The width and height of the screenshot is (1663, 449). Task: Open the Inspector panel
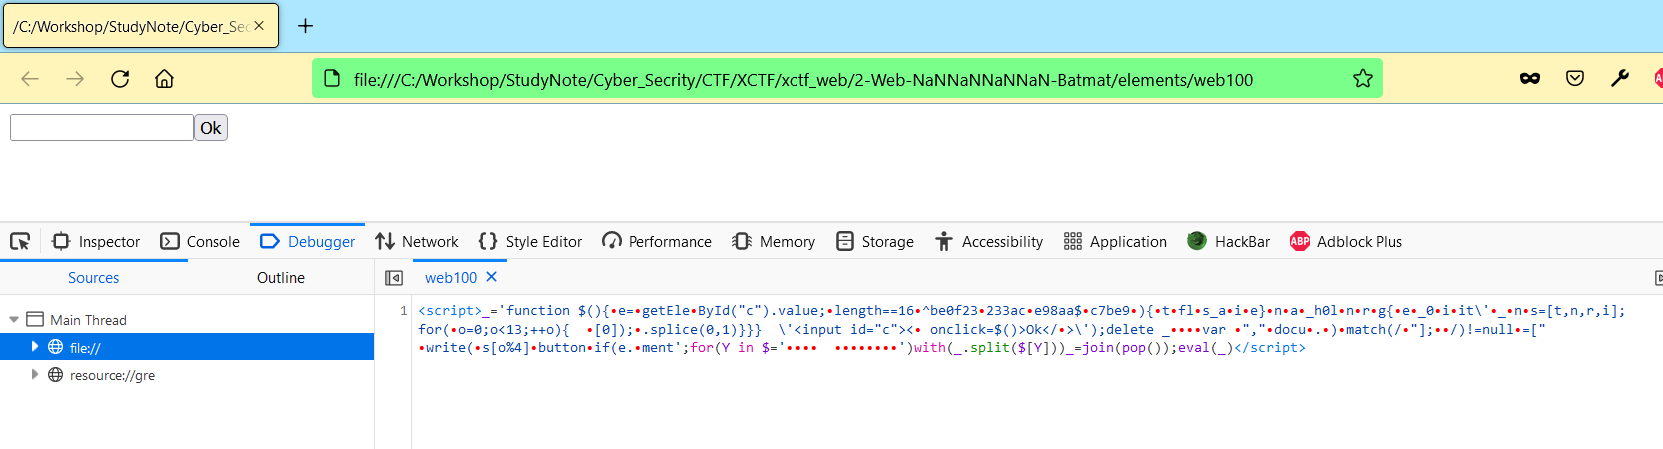[x=96, y=241]
